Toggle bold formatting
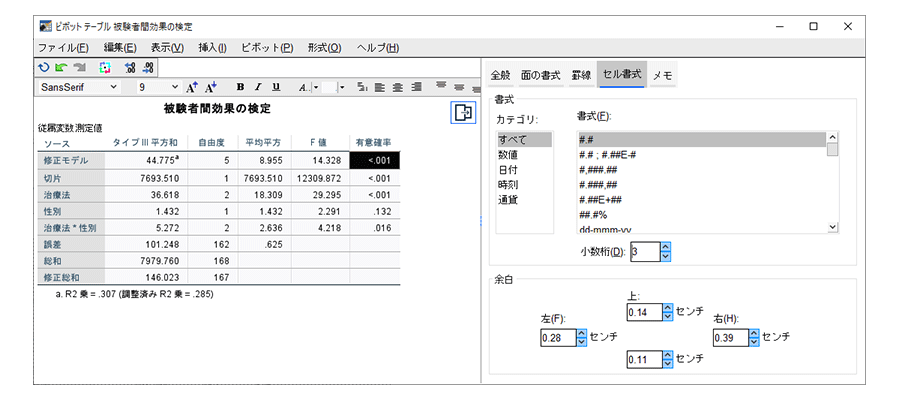The width and height of the screenshot is (900, 400). point(240,87)
